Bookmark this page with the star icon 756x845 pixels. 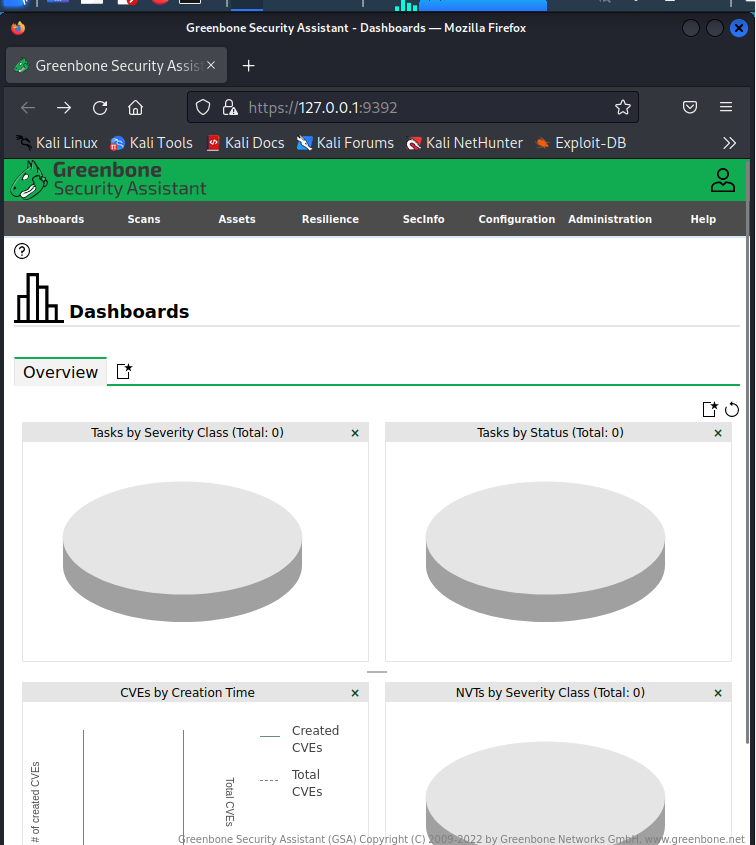point(623,107)
